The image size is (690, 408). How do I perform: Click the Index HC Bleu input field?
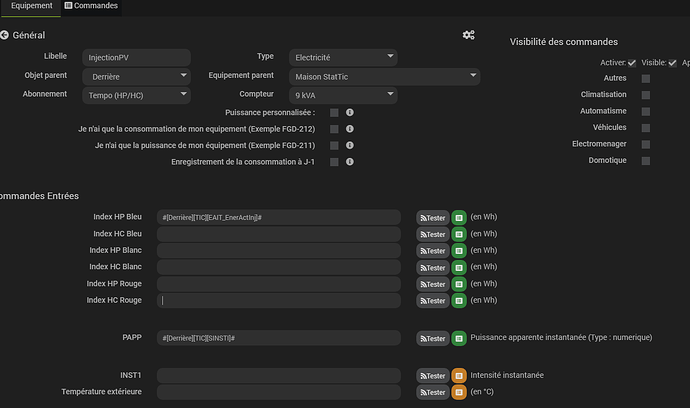click(279, 234)
